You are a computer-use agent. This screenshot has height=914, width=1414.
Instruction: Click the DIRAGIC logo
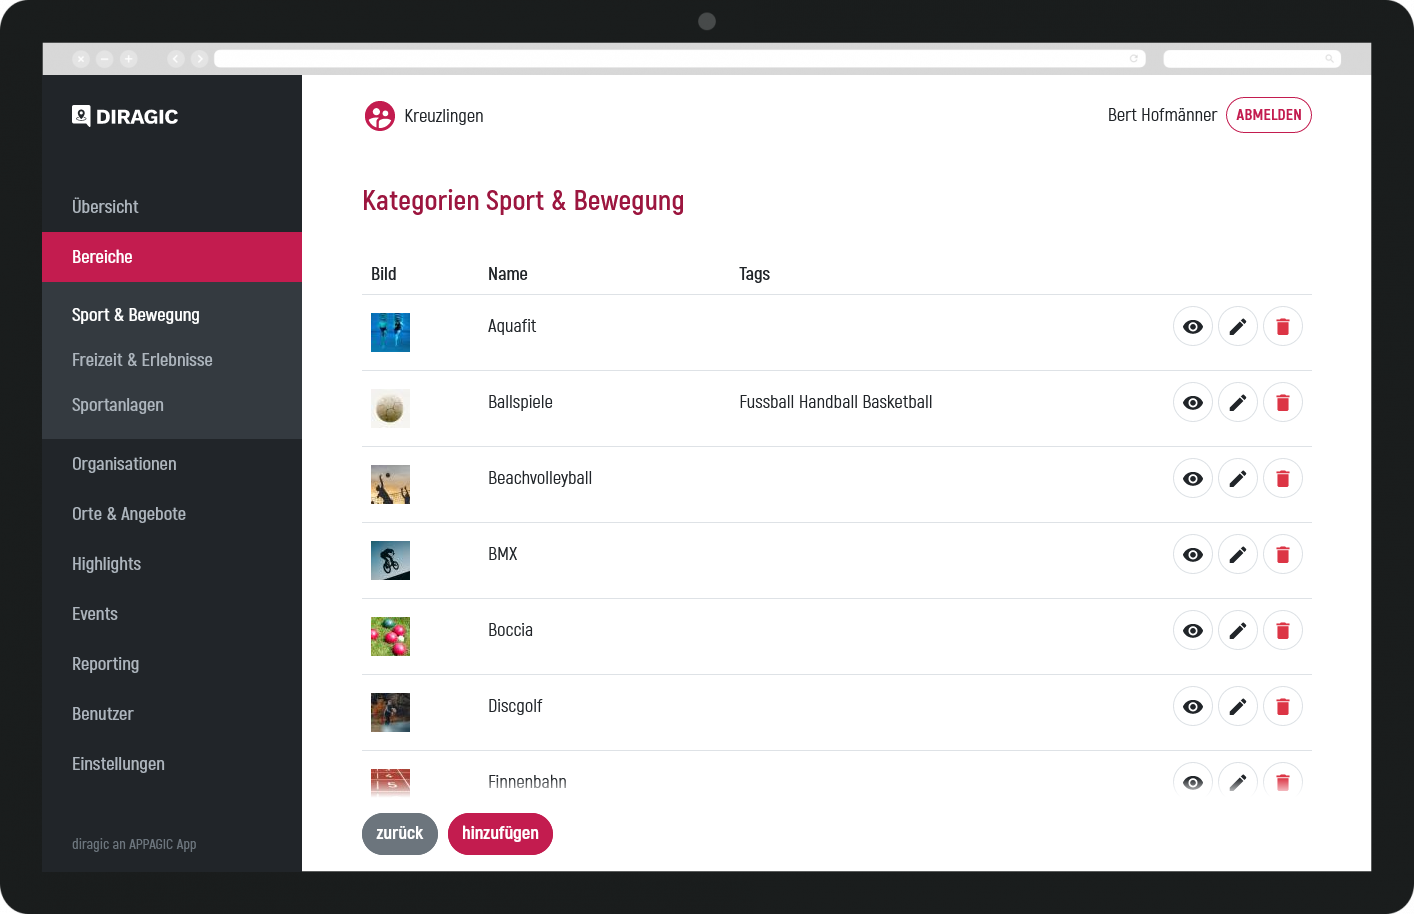point(125,116)
